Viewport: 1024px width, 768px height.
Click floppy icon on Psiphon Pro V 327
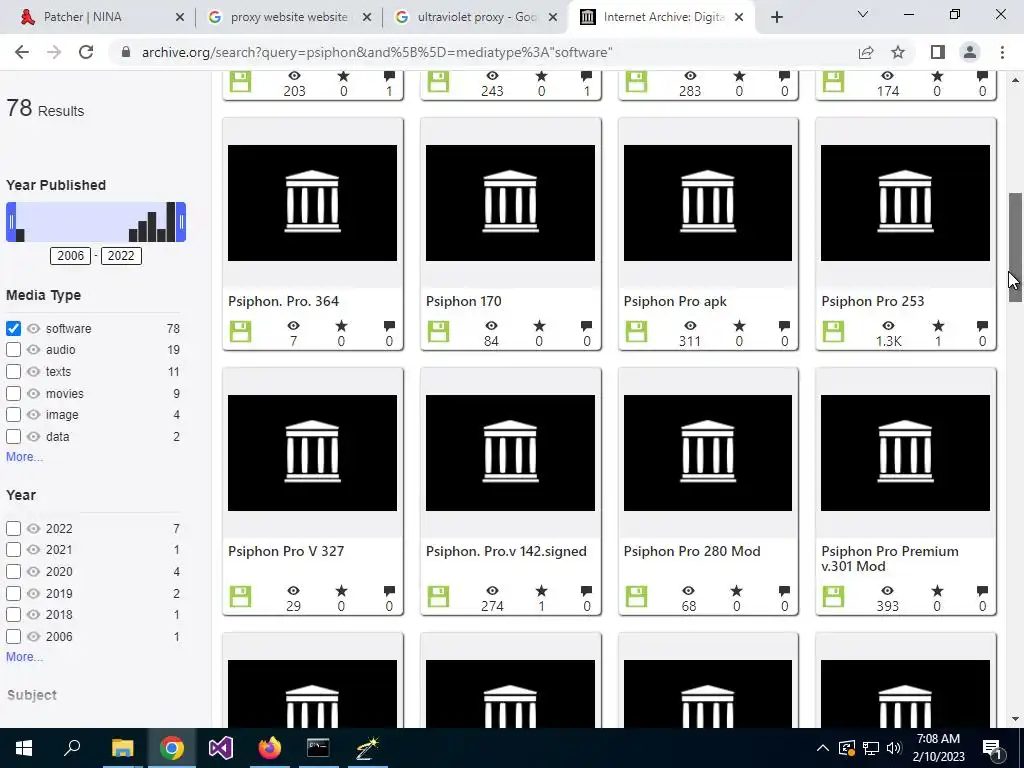pyautogui.click(x=240, y=596)
